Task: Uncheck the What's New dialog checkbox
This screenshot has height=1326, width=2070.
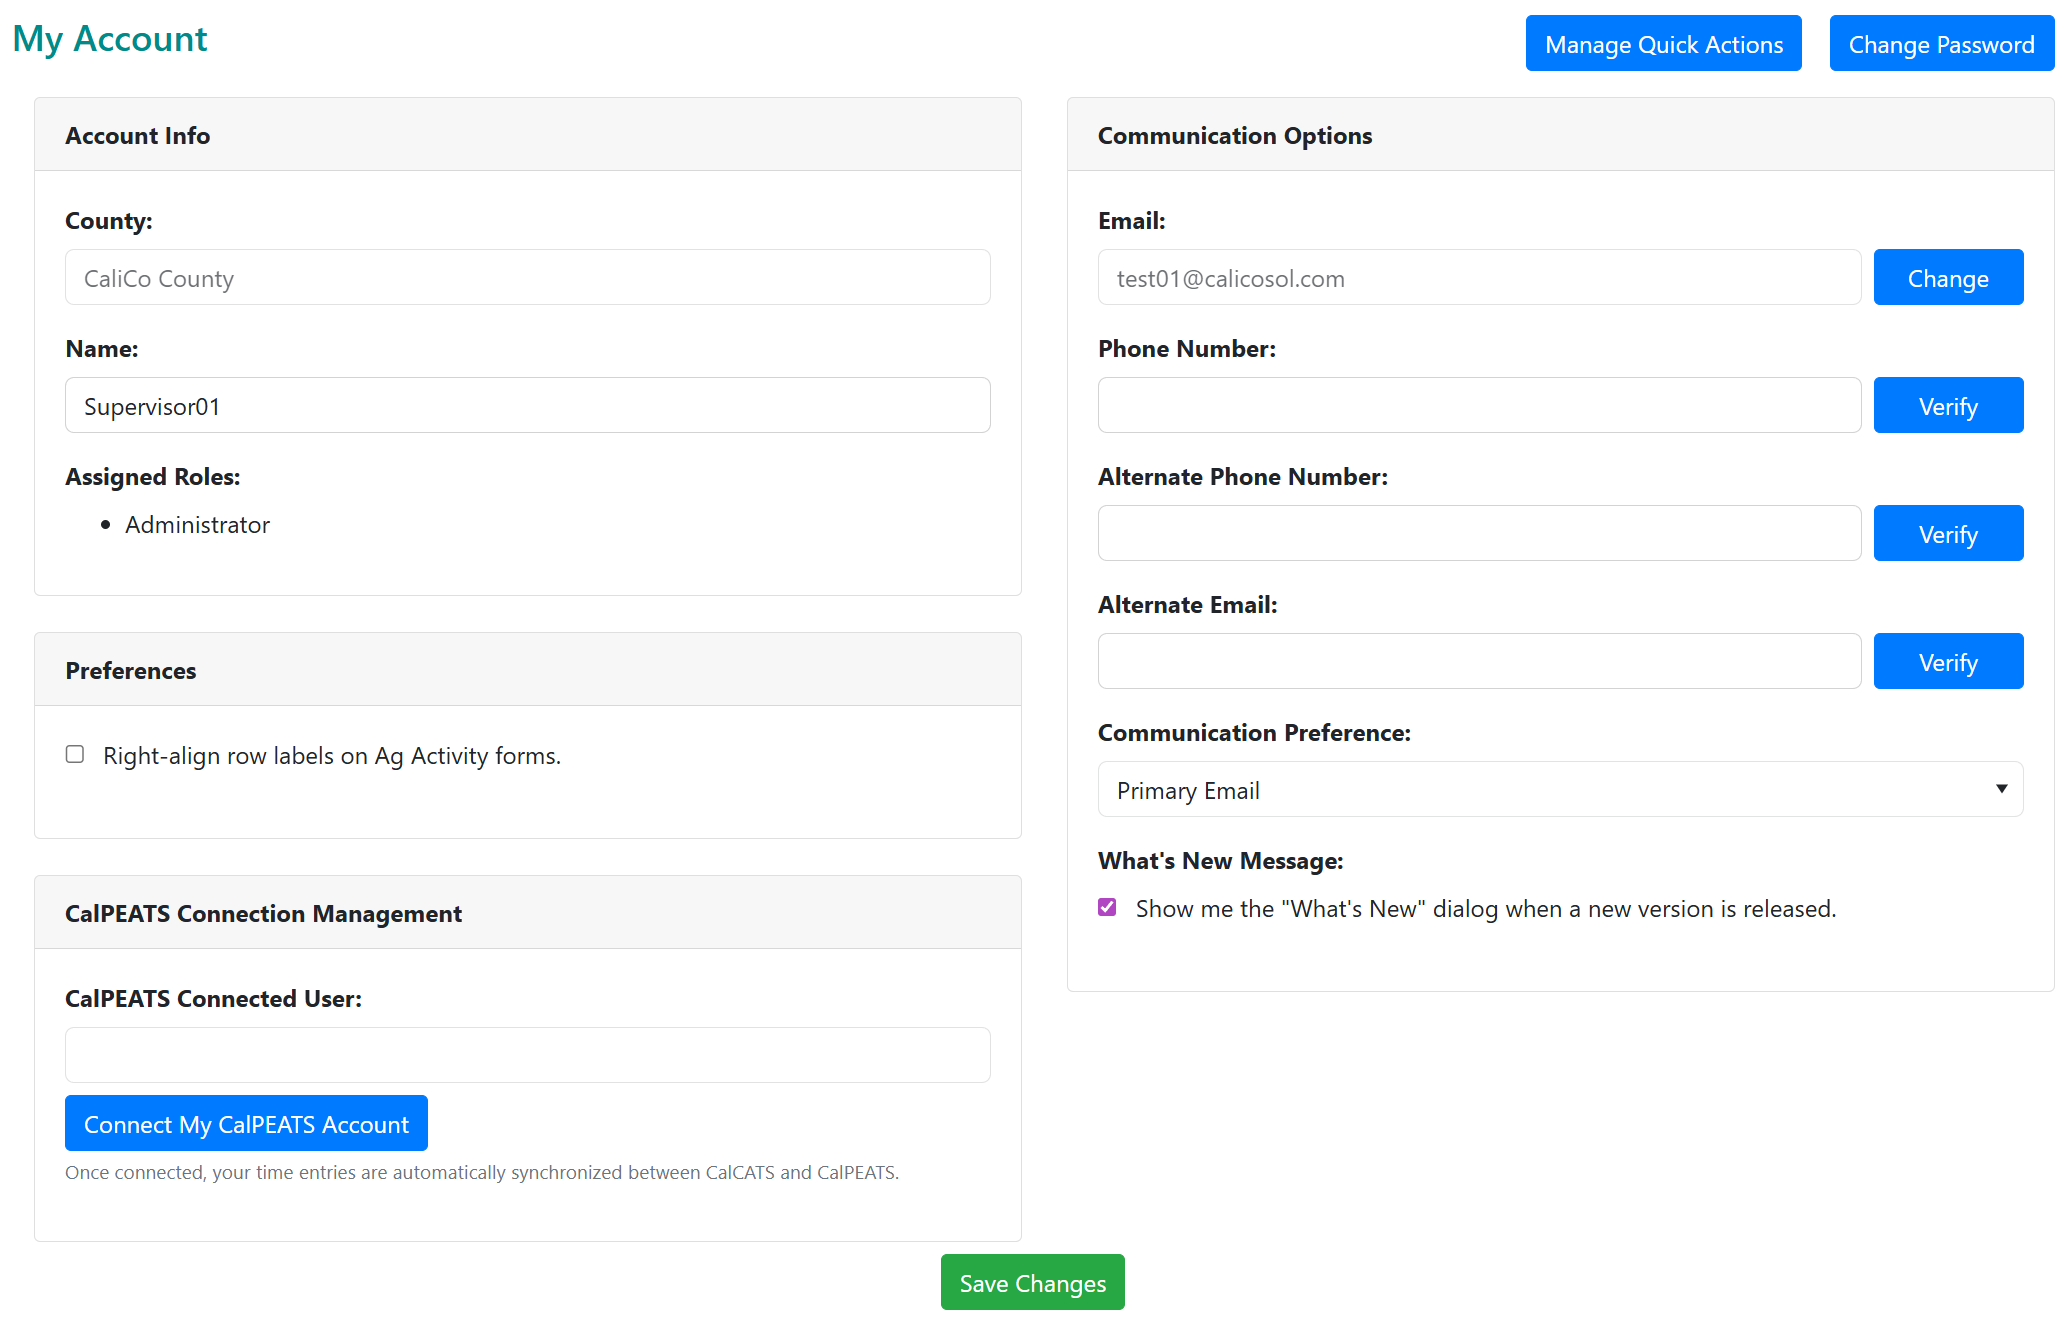Action: pos(1107,907)
